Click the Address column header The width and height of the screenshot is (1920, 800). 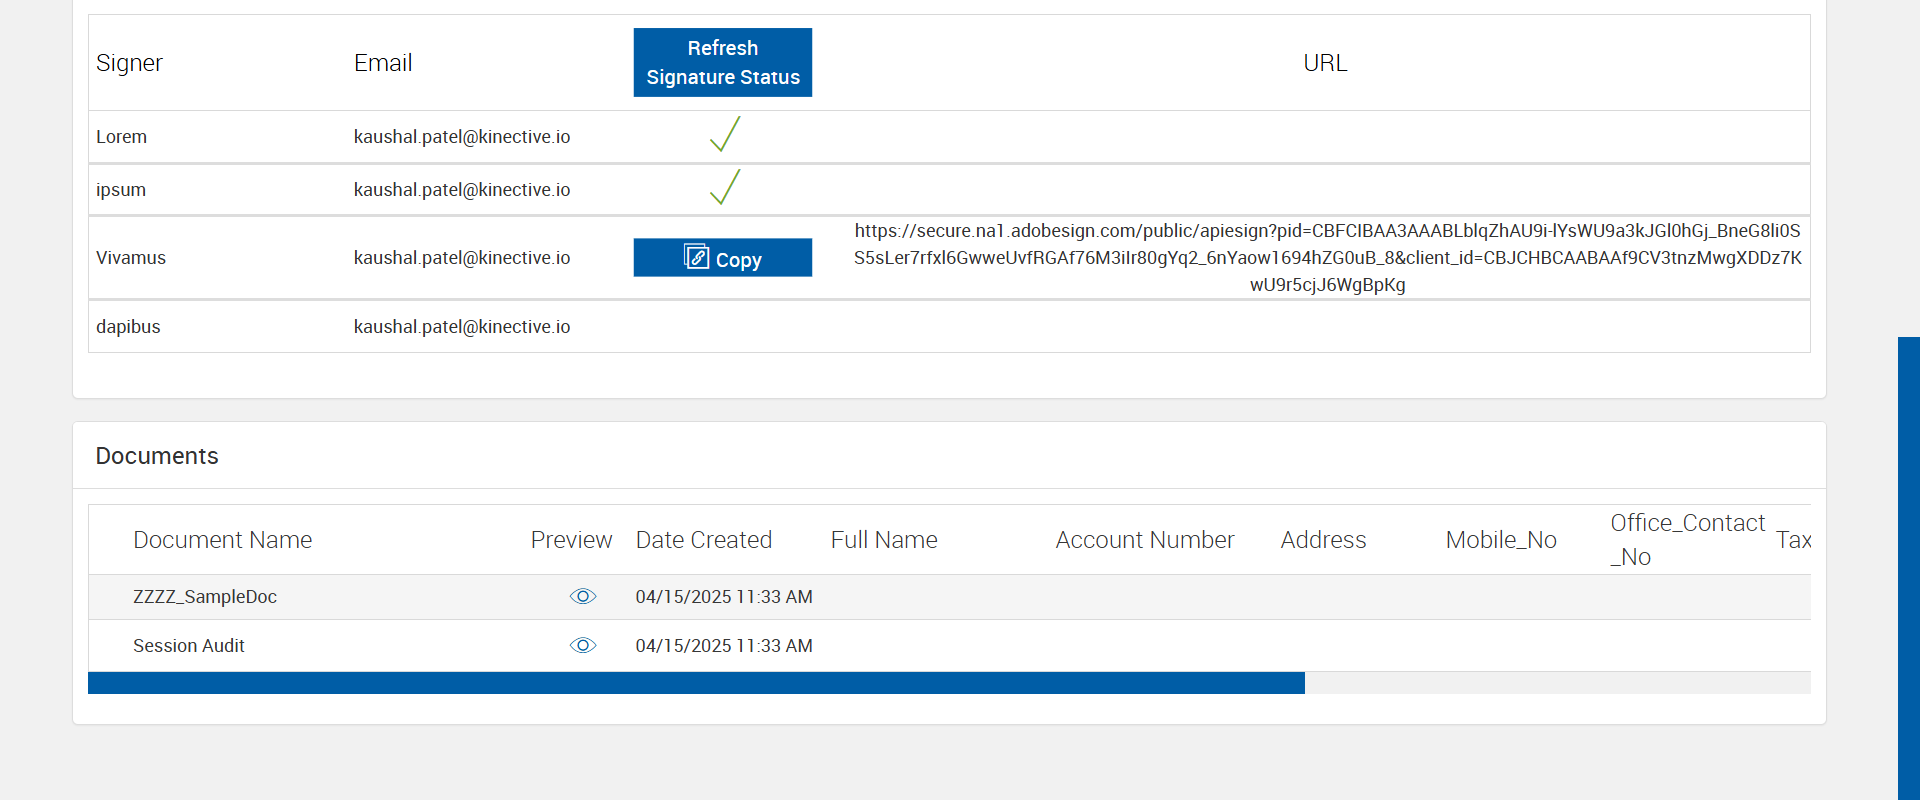pyautogui.click(x=1322, y=540)
